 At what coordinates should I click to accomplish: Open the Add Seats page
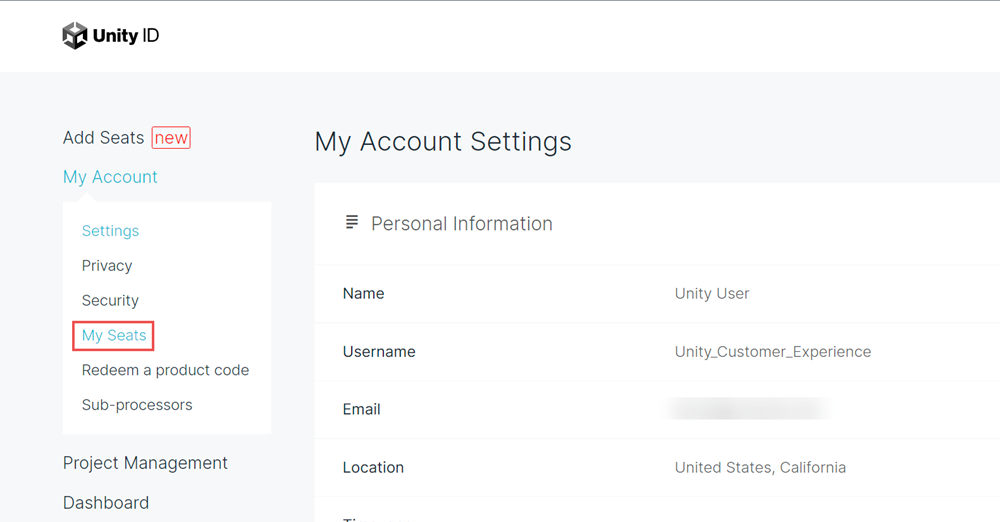pyautogui.click(x=103, y=138)
